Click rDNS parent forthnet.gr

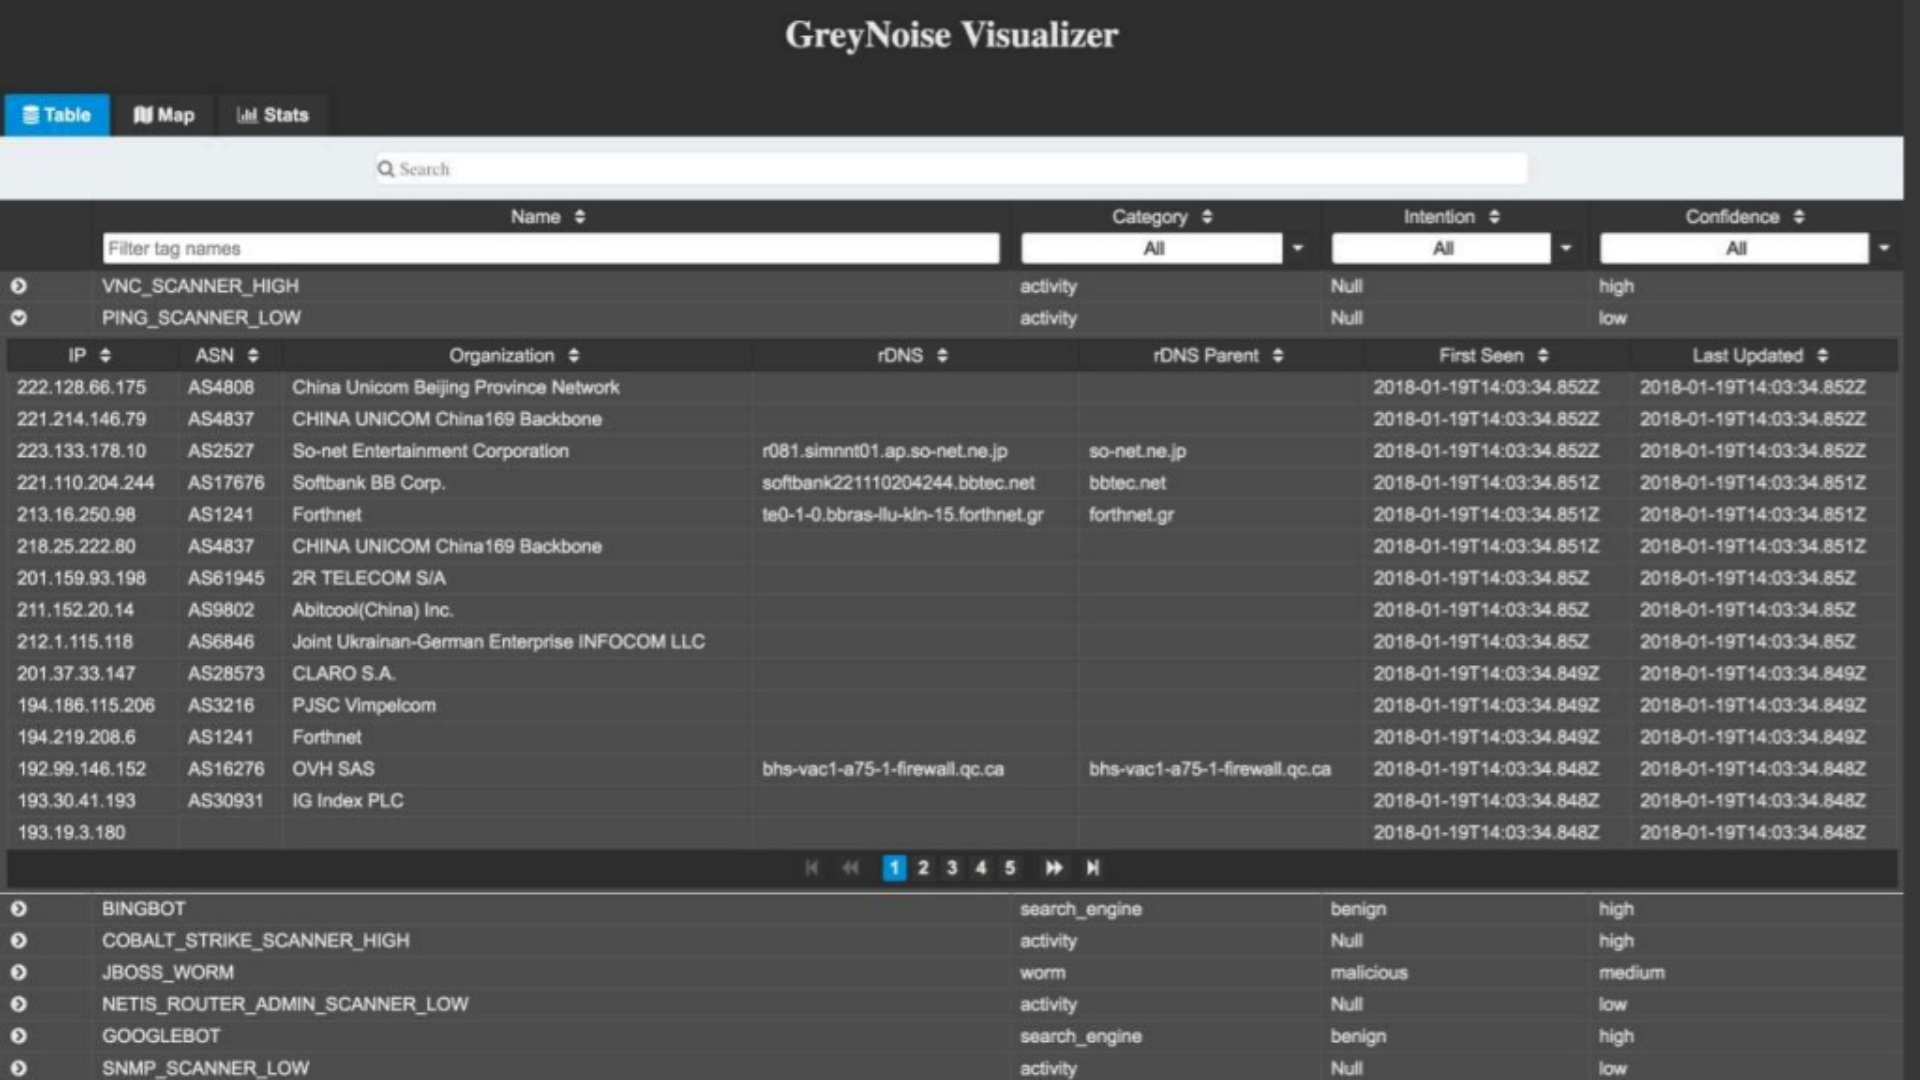pyautogui.click(x=1131, y=515)
